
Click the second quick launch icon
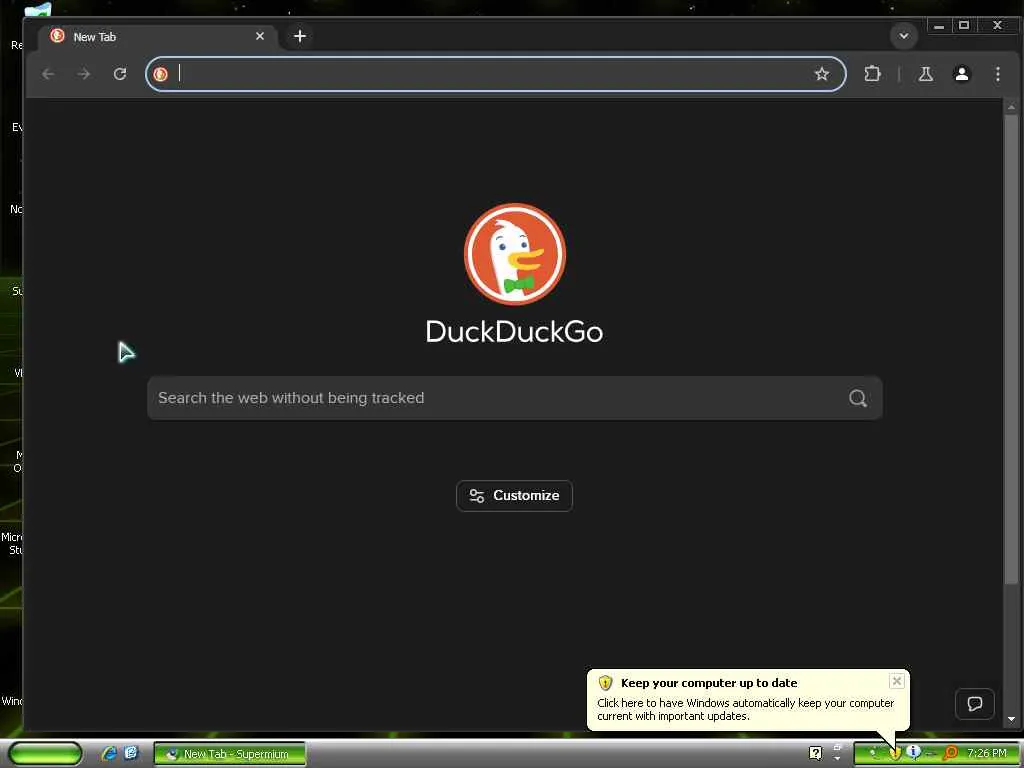[131, 753]
